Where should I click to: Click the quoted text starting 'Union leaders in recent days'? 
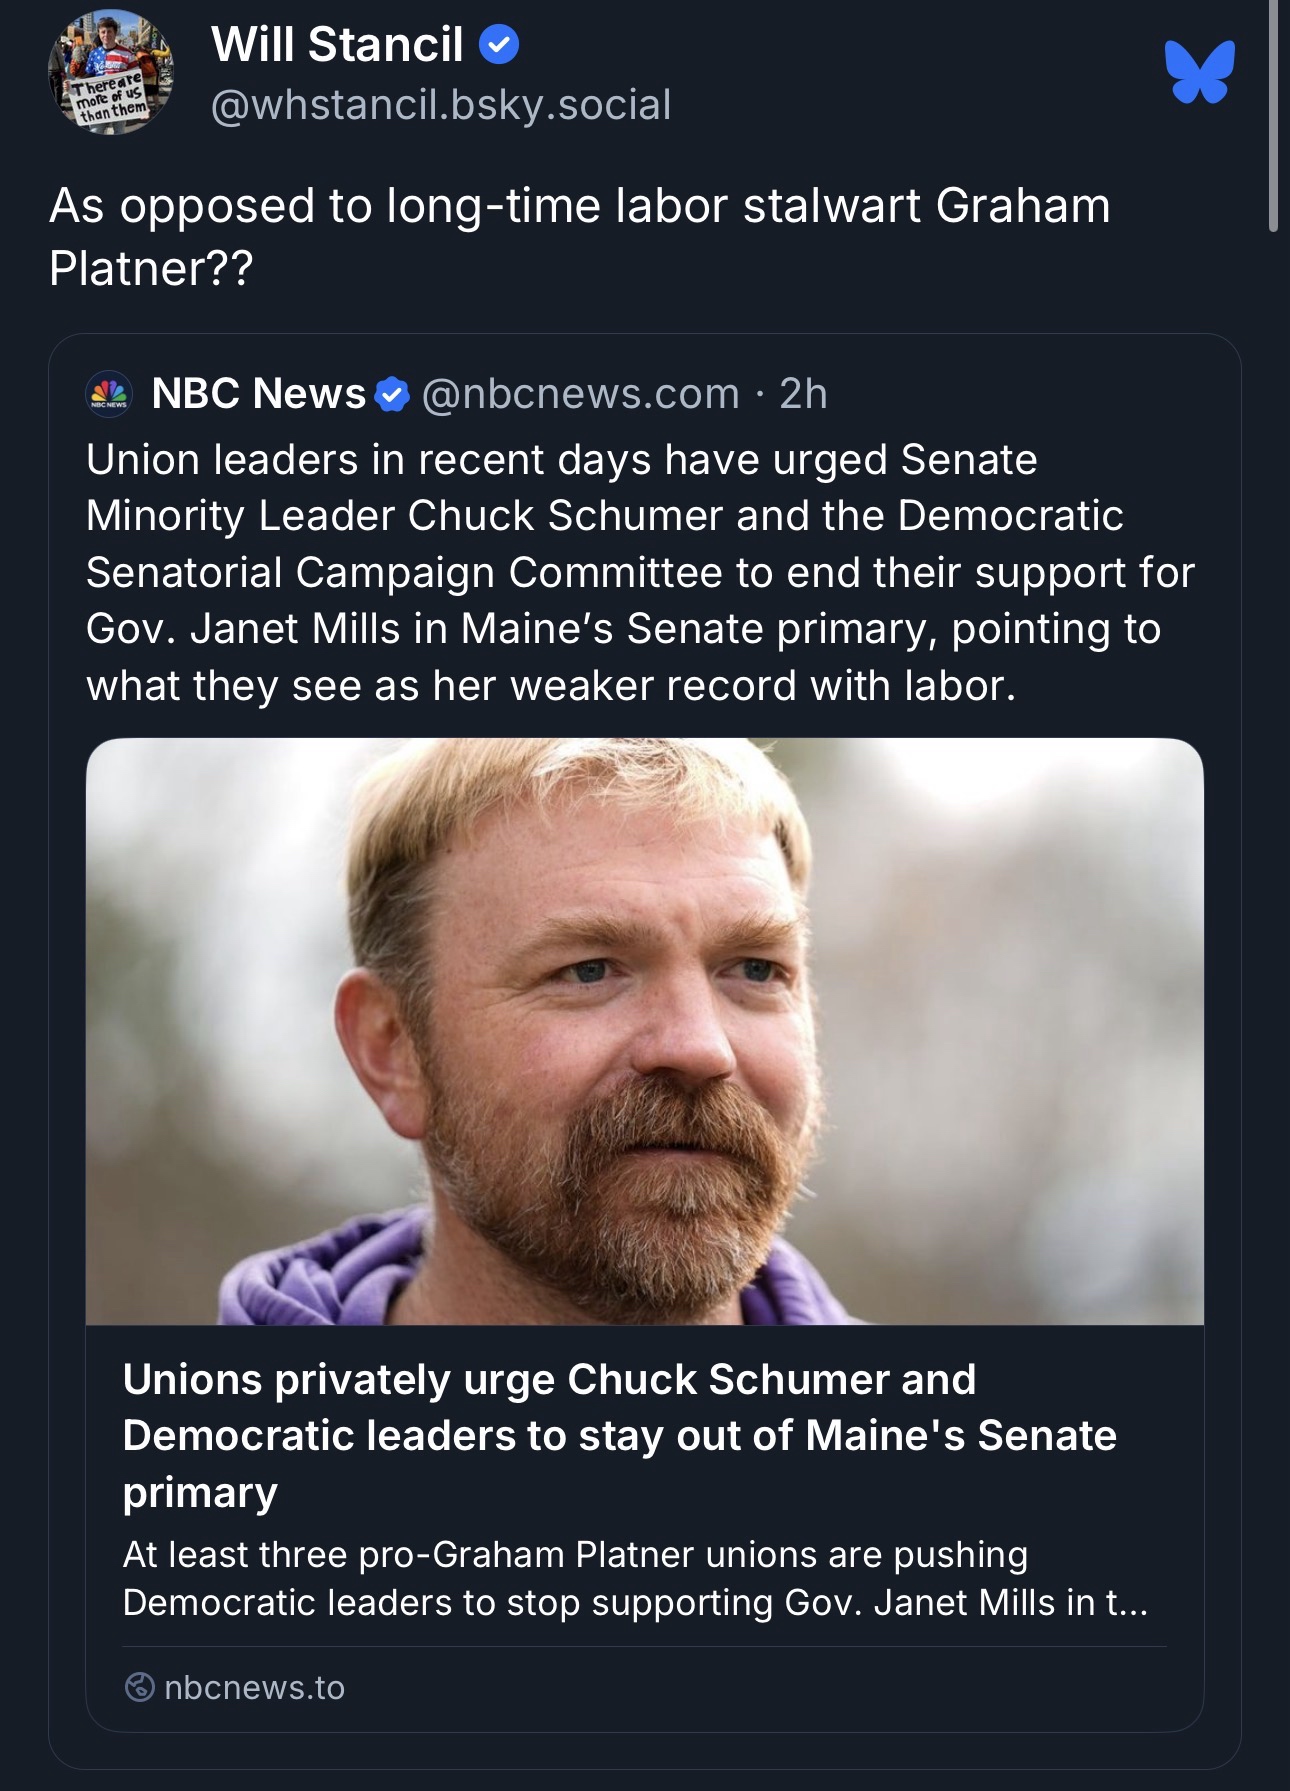point(640,572)
